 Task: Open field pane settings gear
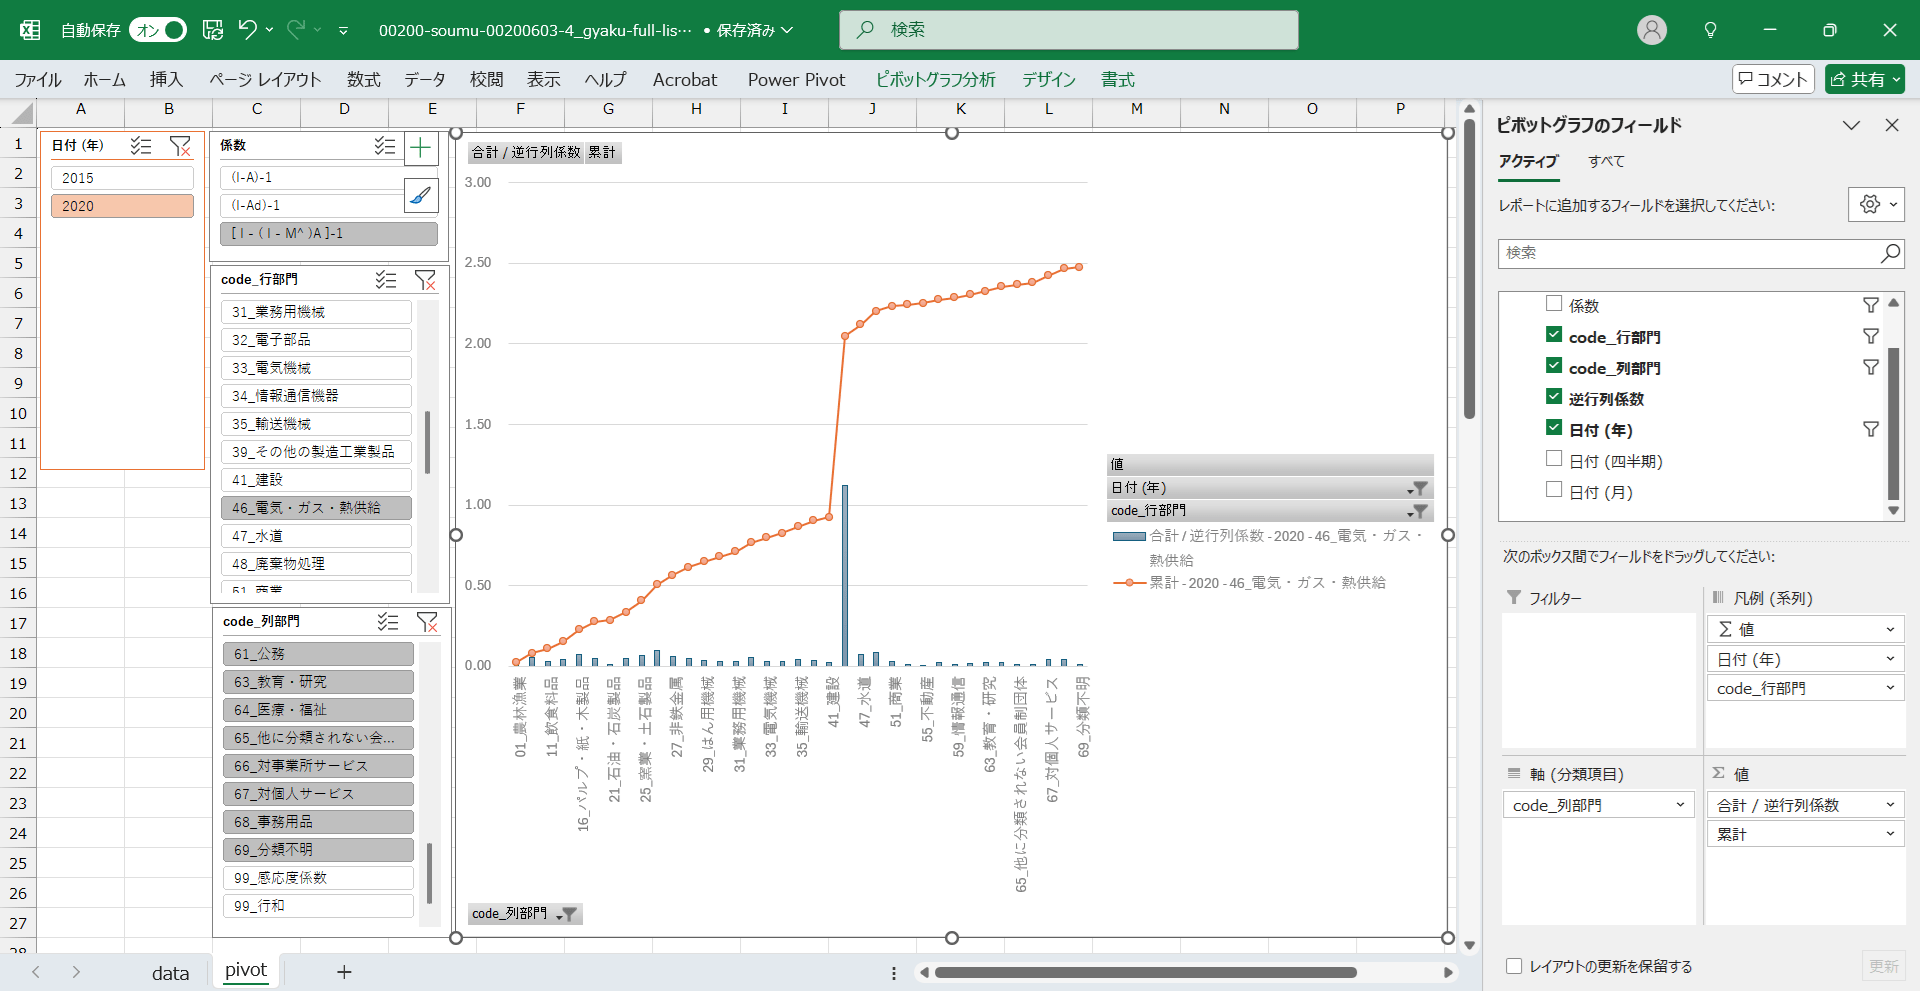pyautogui.click(x=1875, y=205)
